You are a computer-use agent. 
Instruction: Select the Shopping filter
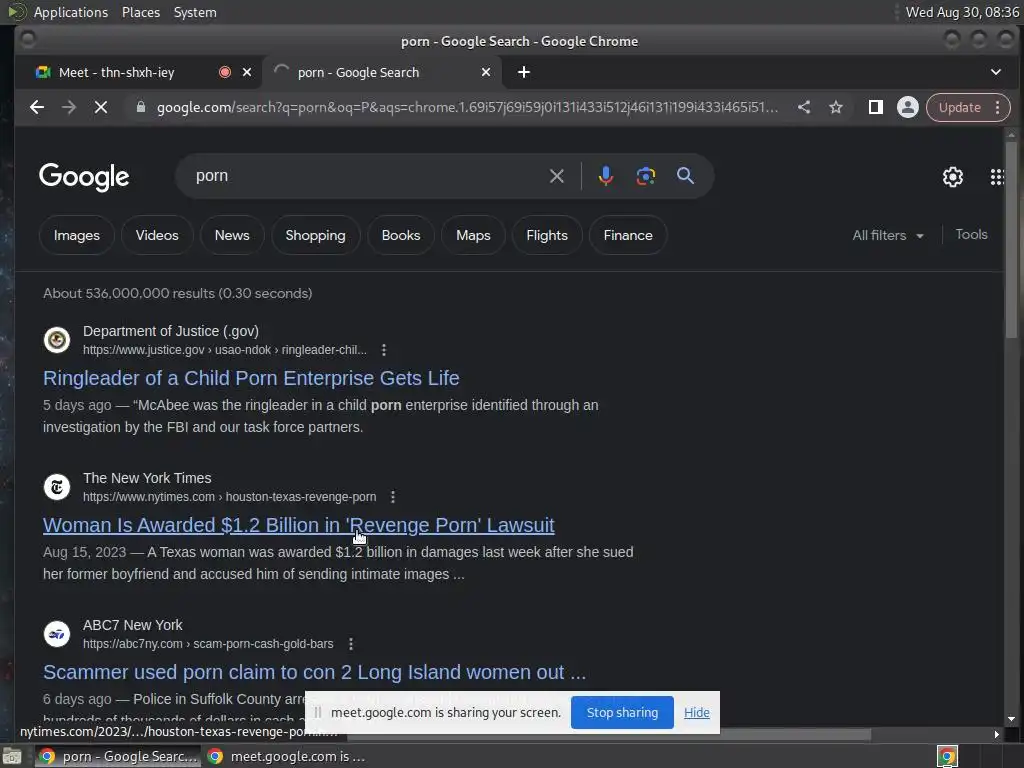[315, 235]
